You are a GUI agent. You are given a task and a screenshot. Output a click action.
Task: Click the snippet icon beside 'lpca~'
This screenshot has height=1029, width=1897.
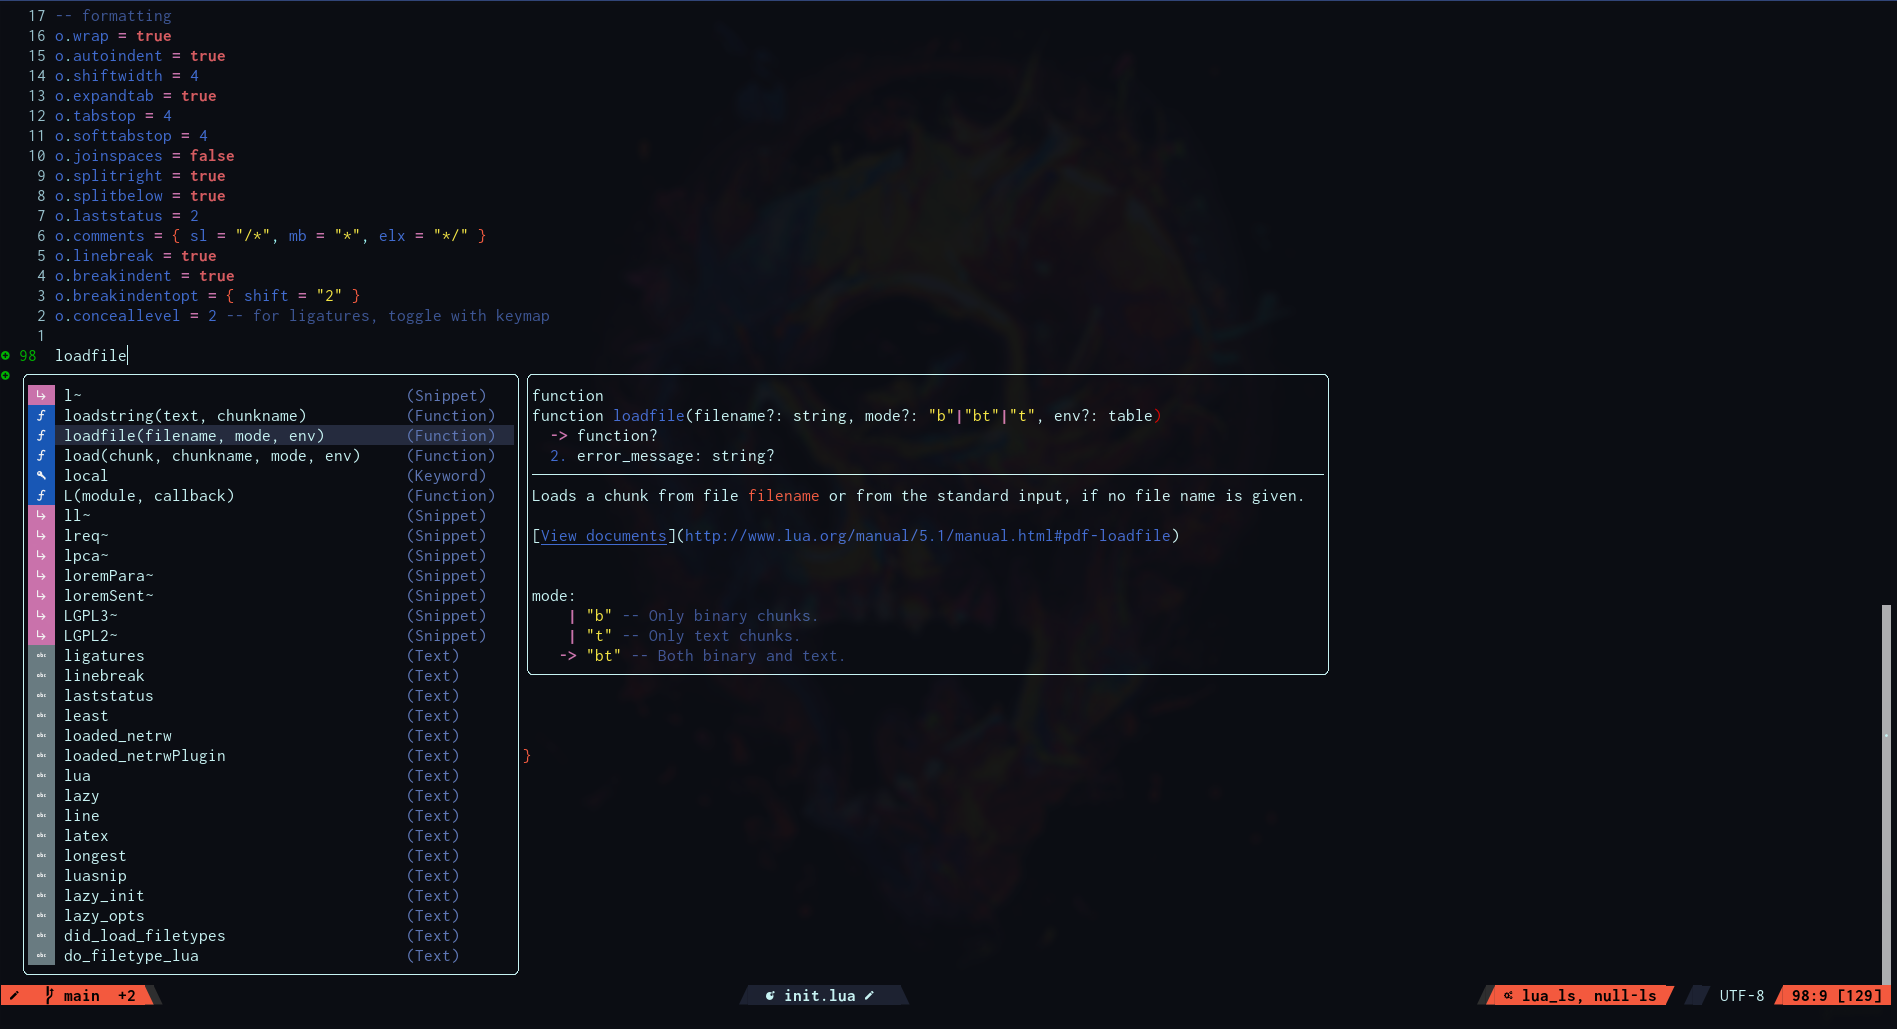(41, 556)
